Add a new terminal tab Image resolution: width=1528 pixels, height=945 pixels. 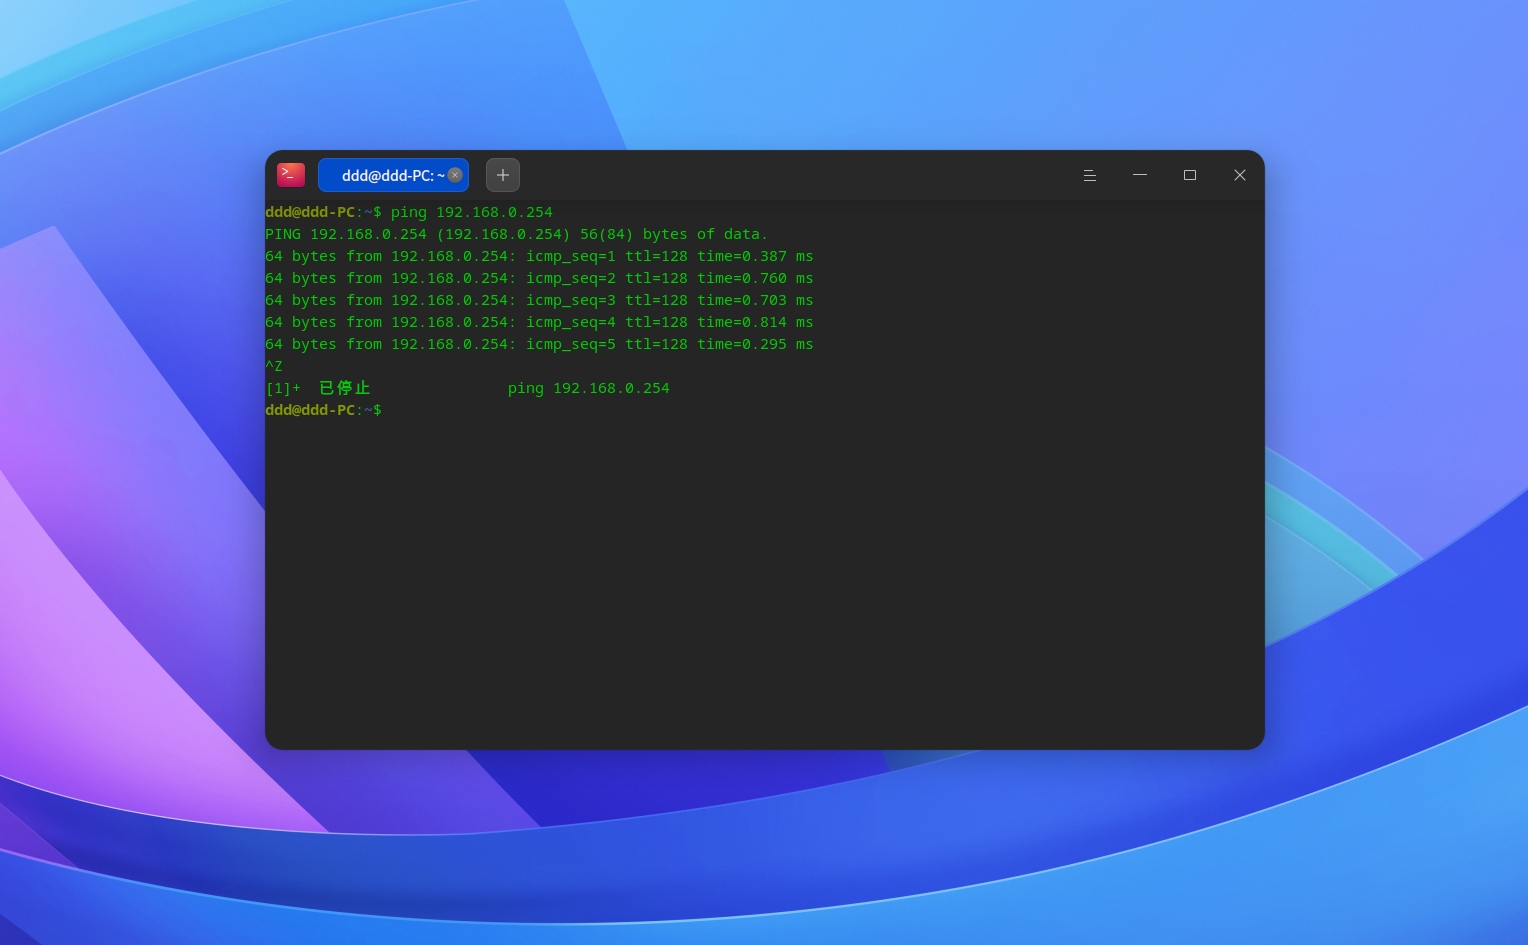503,175
